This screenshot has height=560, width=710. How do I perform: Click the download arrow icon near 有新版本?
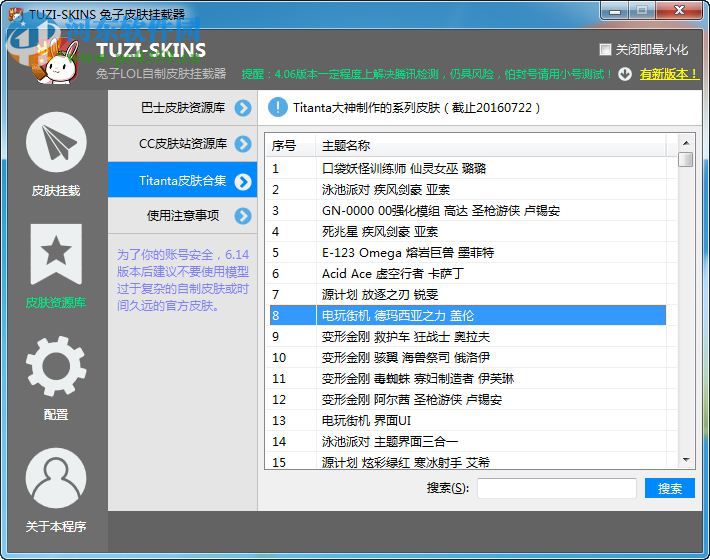coord(625,74)
